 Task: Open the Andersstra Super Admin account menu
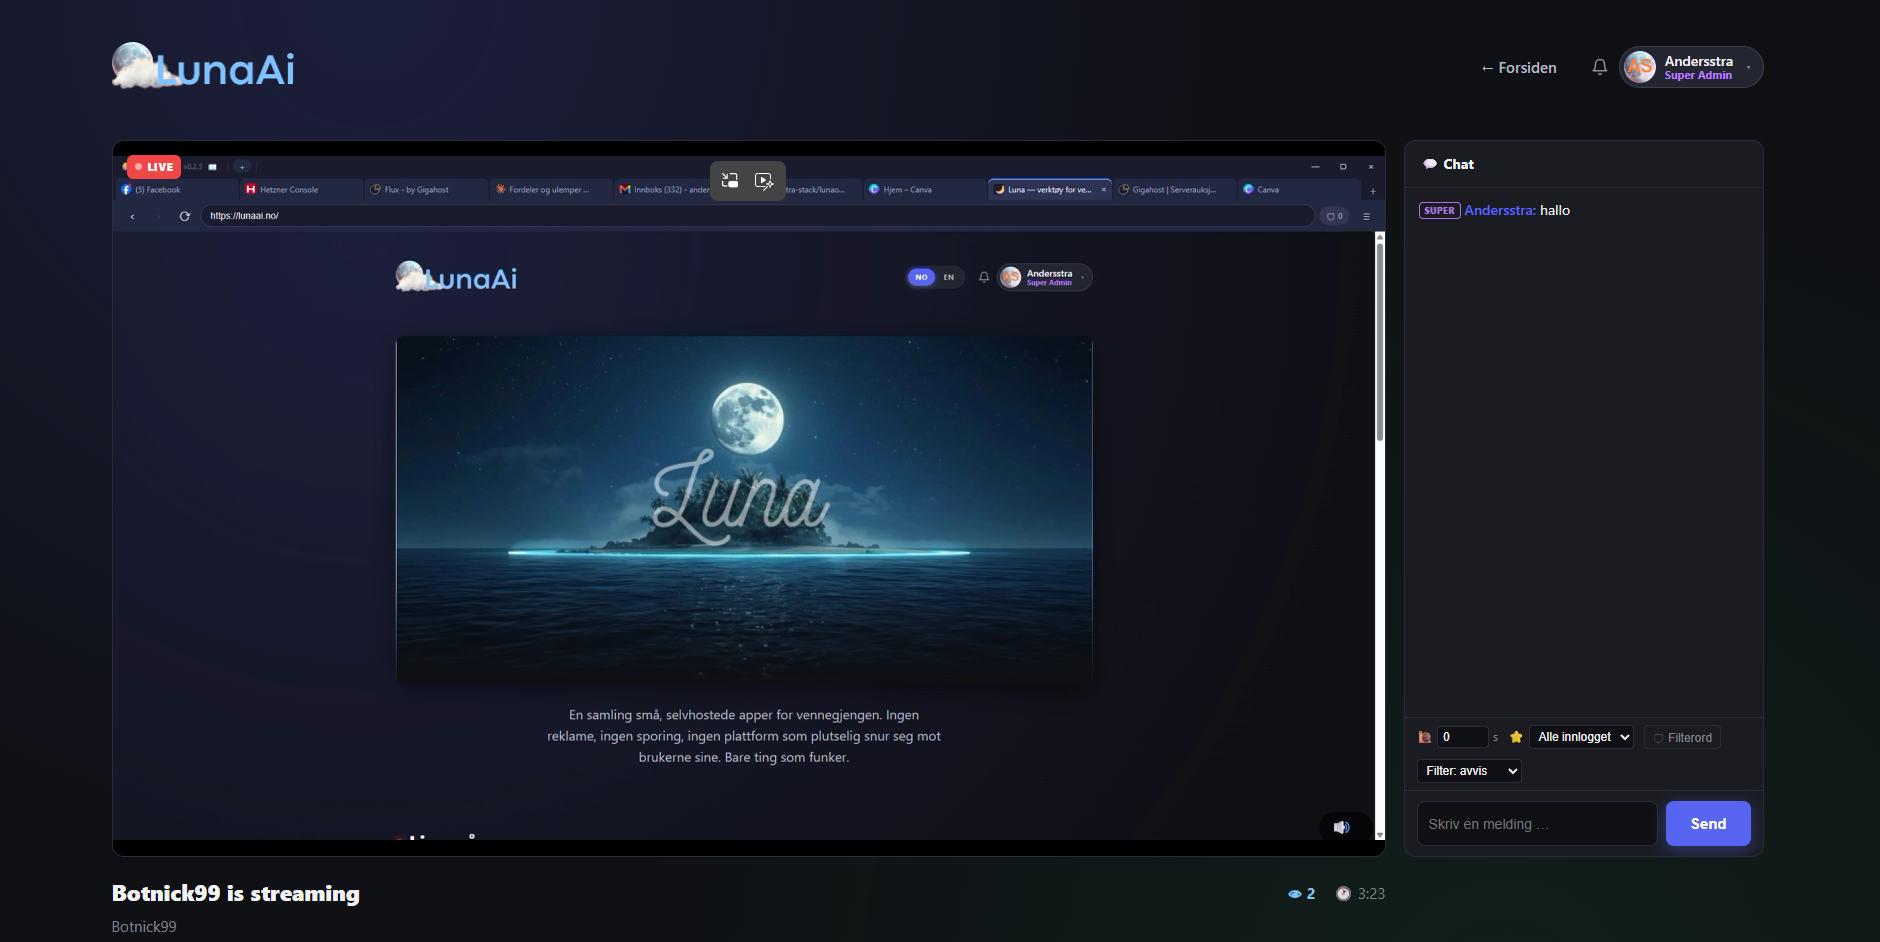(1691, 67)
